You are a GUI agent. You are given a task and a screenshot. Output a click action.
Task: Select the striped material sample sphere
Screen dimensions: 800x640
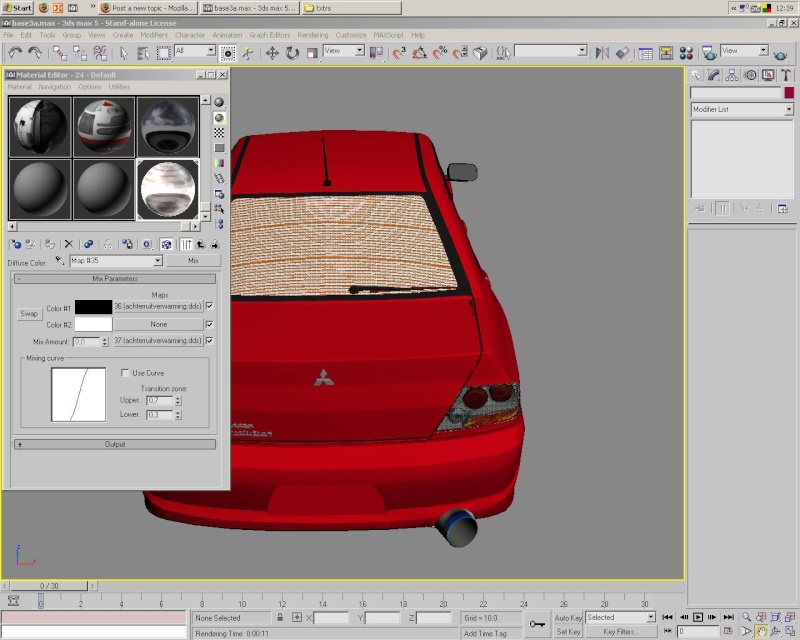[x=168, y=189]
